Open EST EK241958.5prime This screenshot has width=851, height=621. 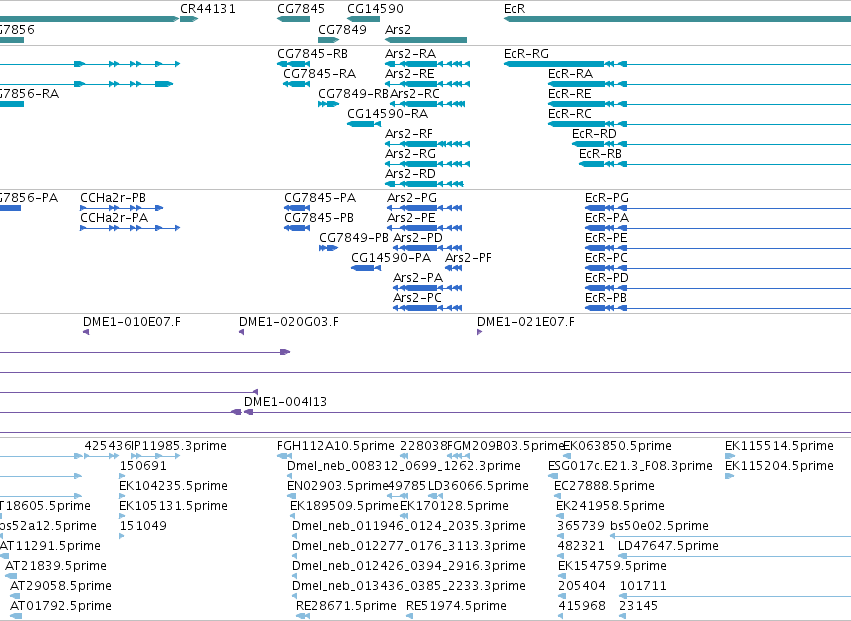[611, 506]
